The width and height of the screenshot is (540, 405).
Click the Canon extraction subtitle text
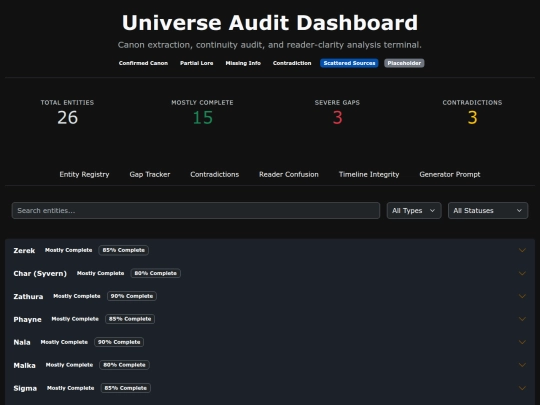[x=270, y=45]
